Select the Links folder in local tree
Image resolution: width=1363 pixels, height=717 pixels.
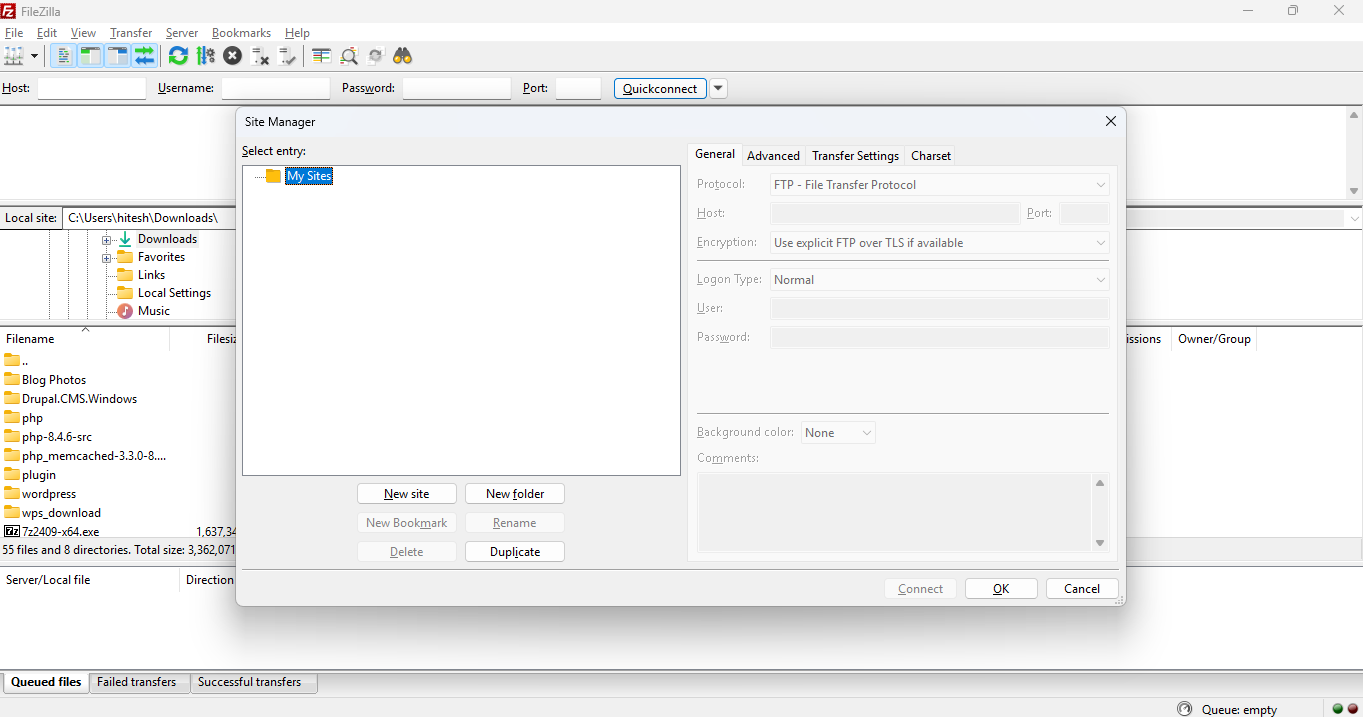(x=151, y=275)
